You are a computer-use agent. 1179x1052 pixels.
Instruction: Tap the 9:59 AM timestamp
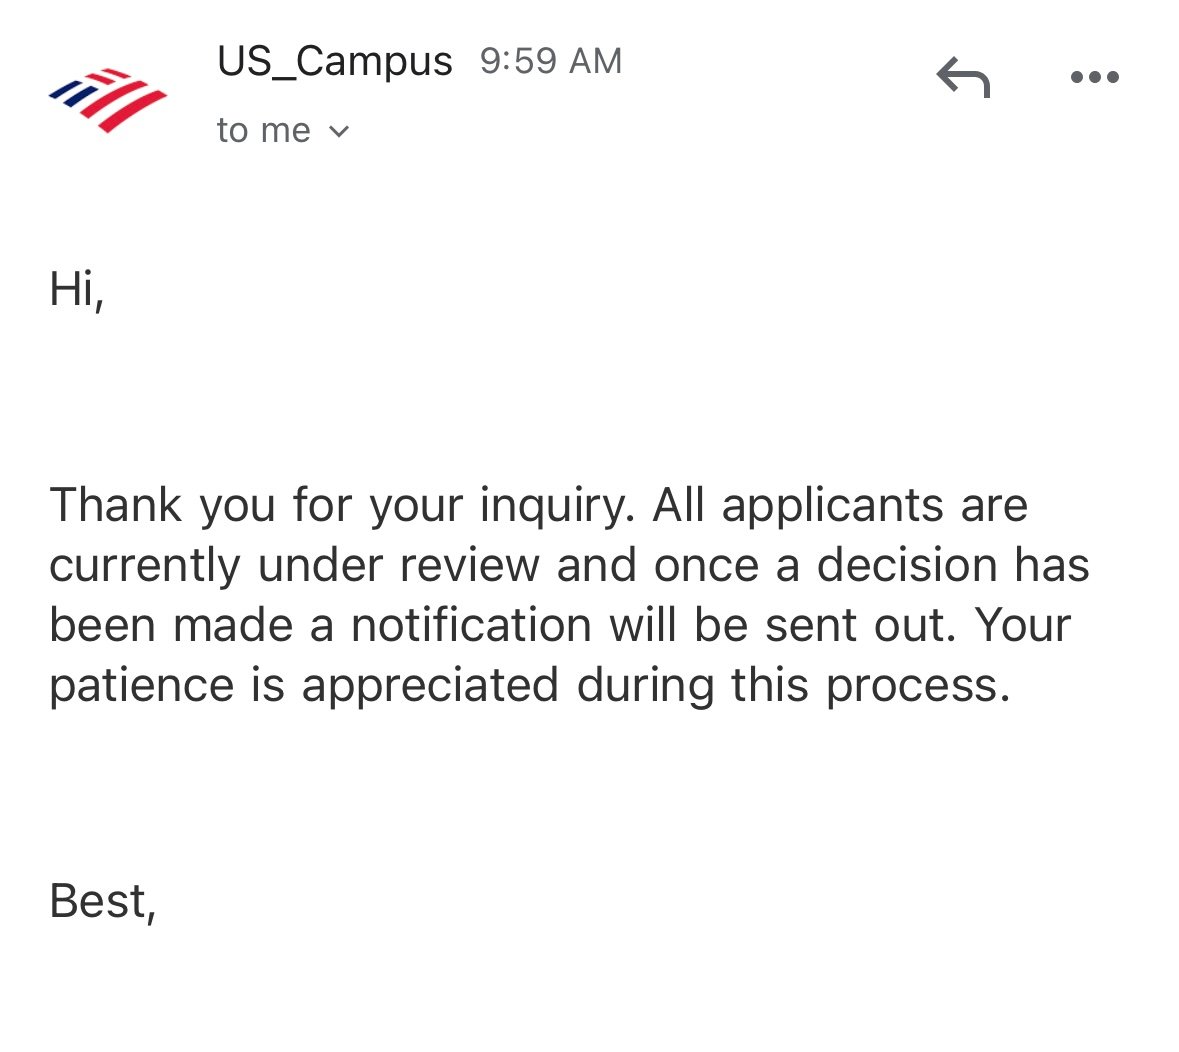(550, 61)
